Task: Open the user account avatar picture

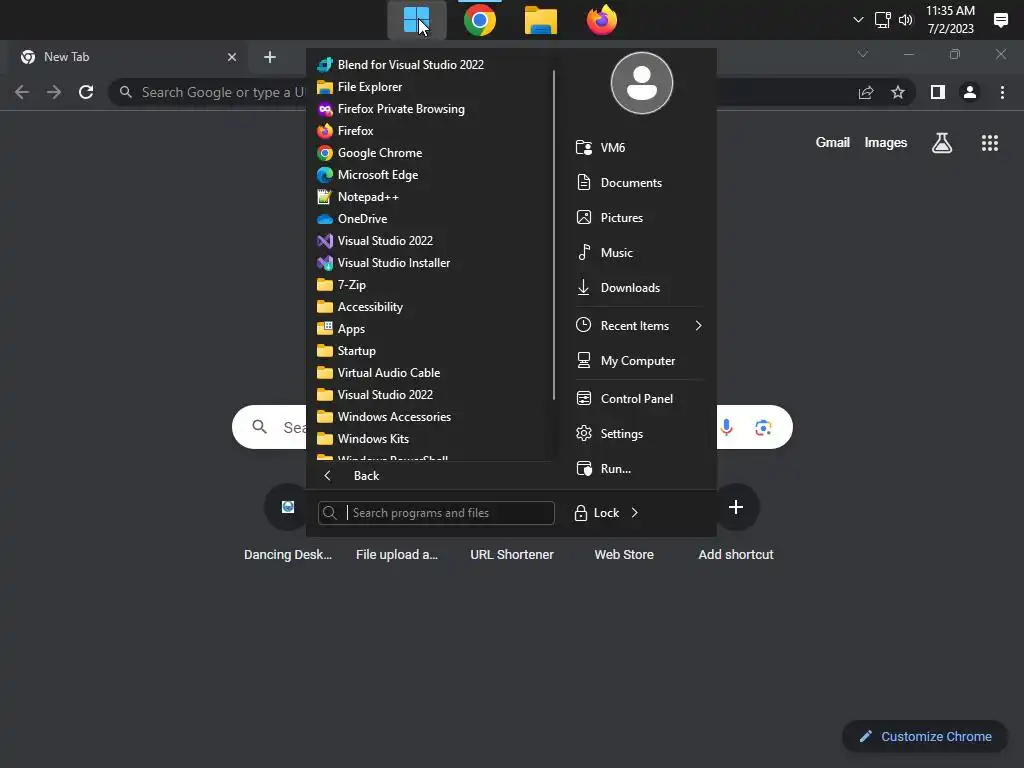Action: [641, 83]
